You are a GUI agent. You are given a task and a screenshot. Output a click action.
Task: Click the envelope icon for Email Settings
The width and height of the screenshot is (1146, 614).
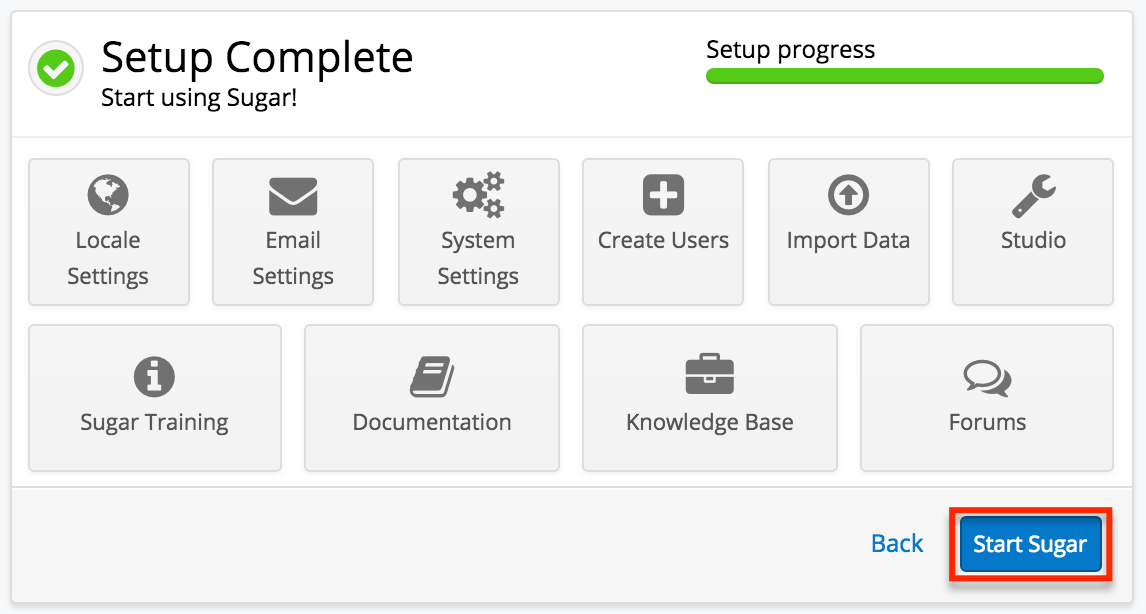click(x=293, y=196)
